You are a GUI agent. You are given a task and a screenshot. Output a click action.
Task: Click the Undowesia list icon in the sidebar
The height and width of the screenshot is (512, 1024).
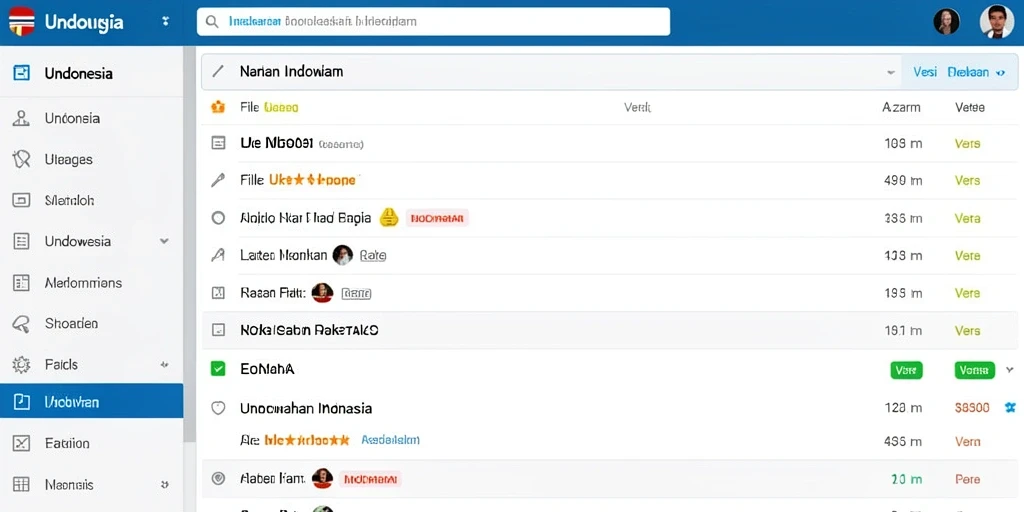[x=22, y=241]
